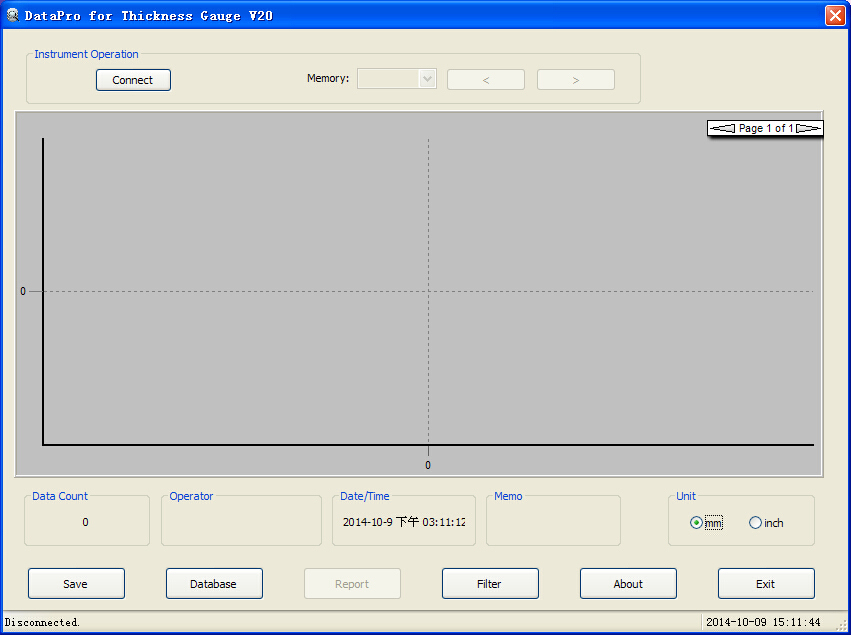Click the Data Count value 0

tap(85, 522)
